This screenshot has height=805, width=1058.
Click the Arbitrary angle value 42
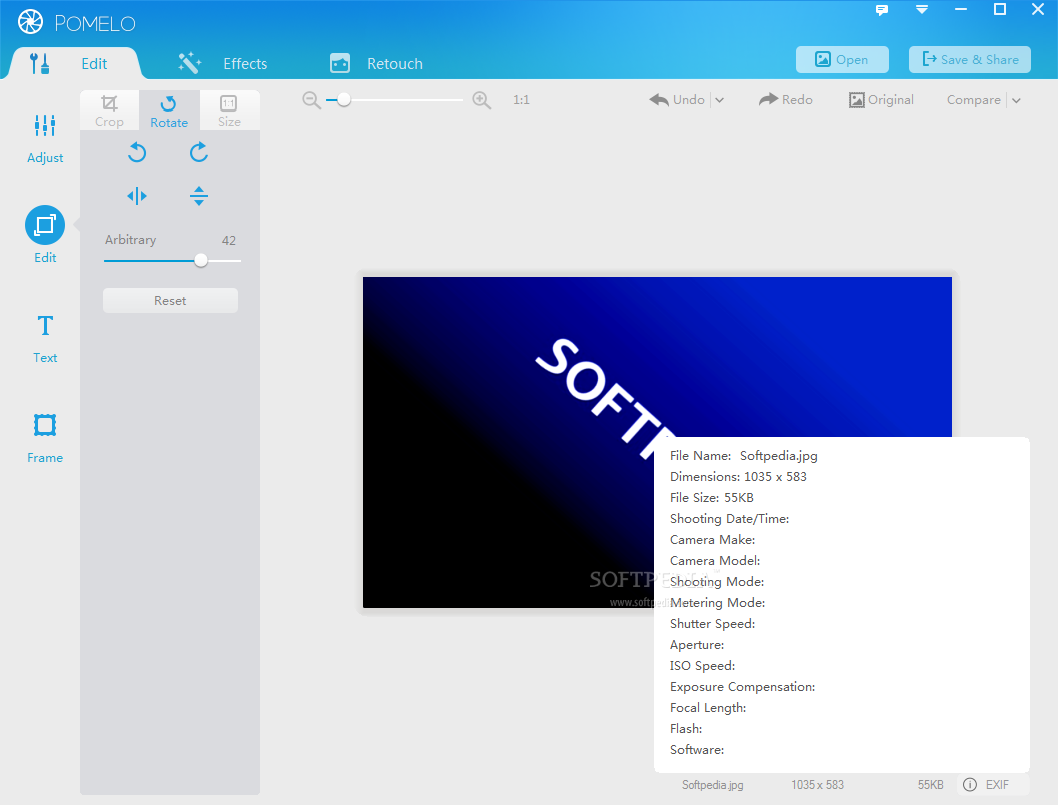click(229, 240)
